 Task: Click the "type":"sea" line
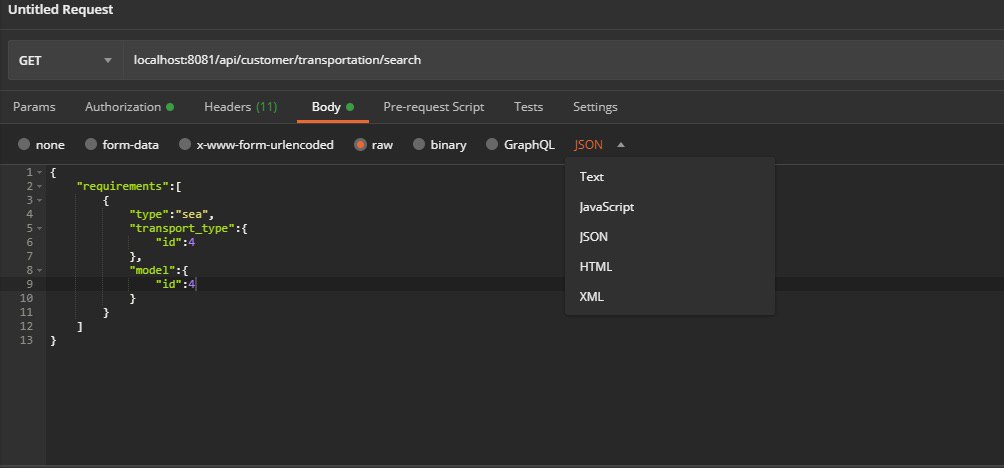point(171,214)
